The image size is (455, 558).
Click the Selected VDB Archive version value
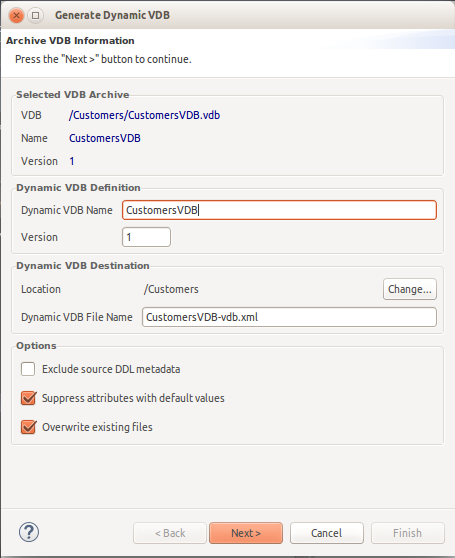tap(72, 161)
